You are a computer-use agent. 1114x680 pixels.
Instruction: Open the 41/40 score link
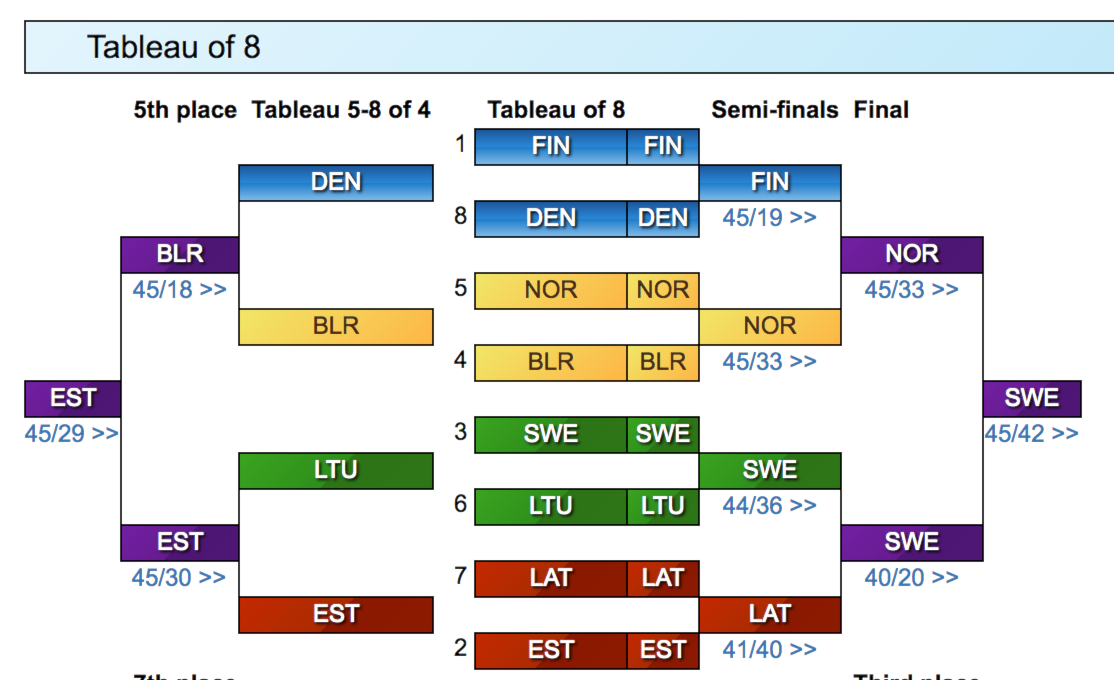(769, 650)
